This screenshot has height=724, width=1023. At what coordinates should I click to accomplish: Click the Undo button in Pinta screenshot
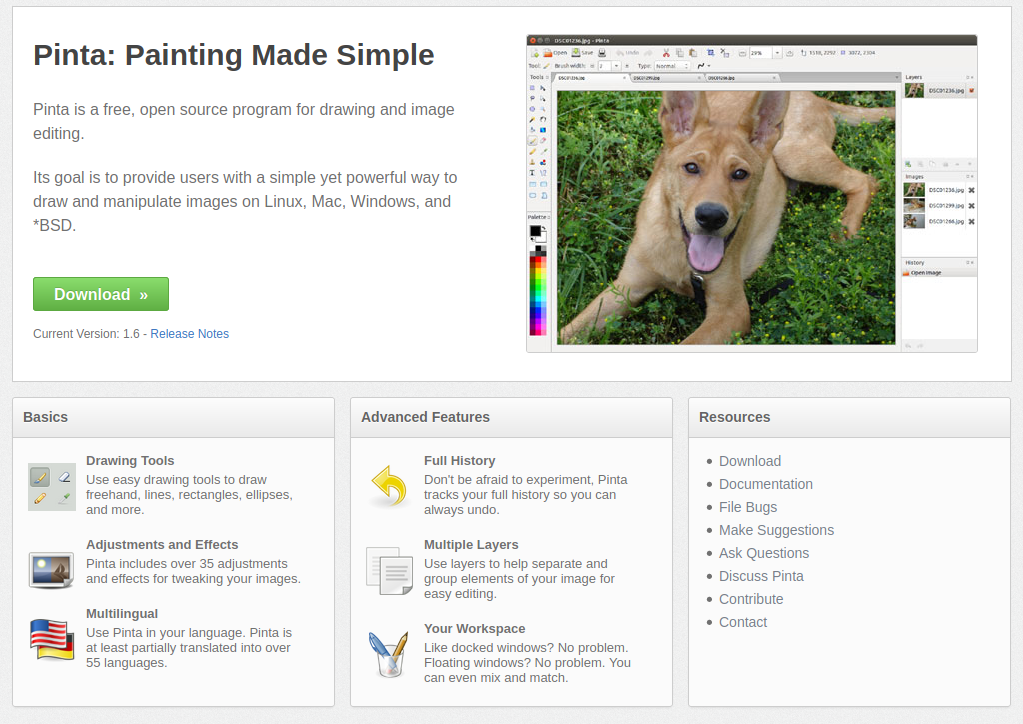(x=628, y=53)
